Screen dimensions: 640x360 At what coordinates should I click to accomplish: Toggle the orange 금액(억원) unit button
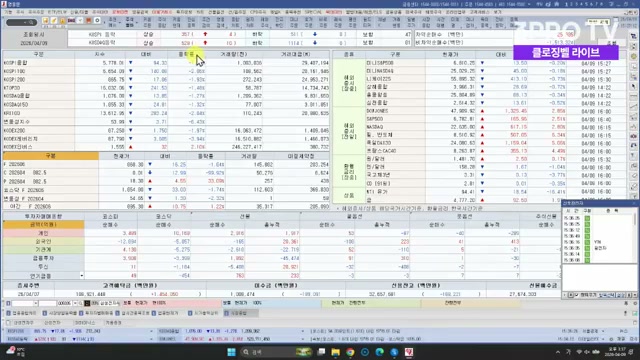(x=43, y=224)
